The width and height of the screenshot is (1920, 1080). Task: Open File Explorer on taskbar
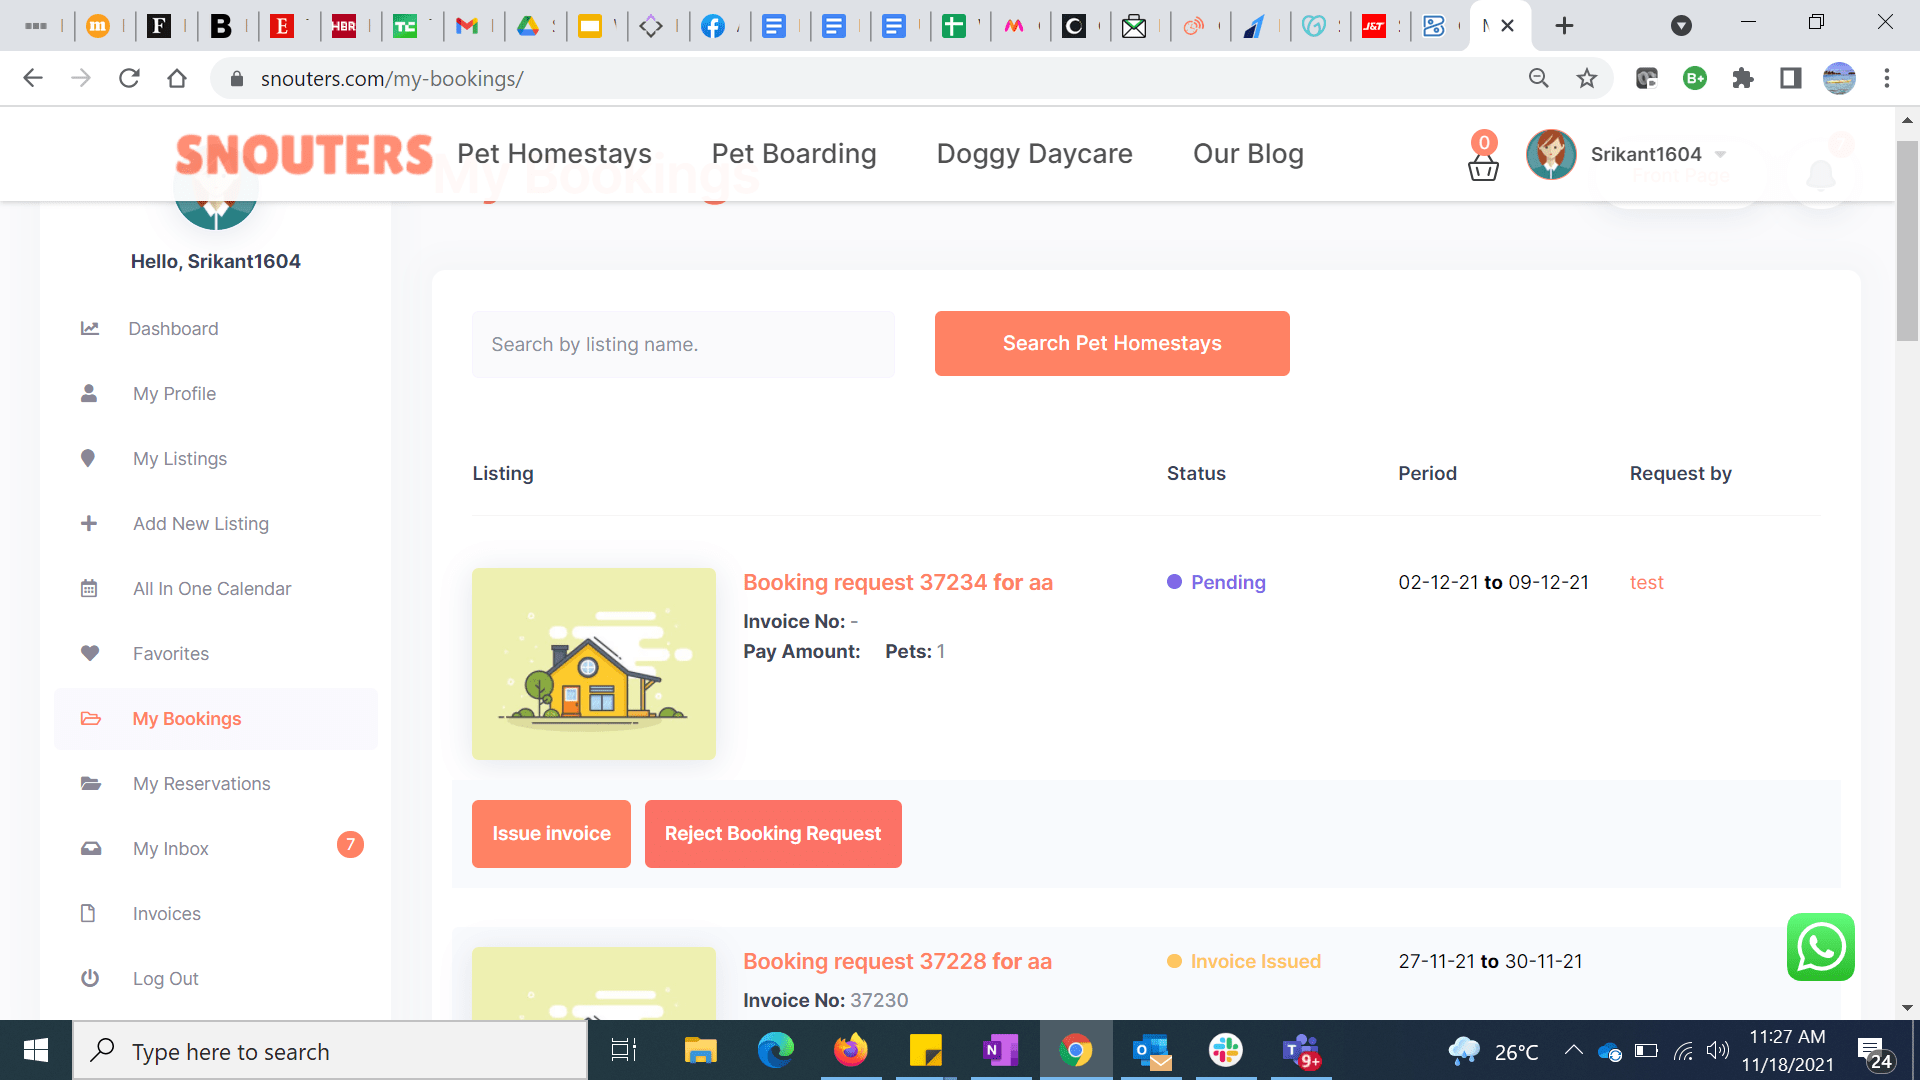700,1051
